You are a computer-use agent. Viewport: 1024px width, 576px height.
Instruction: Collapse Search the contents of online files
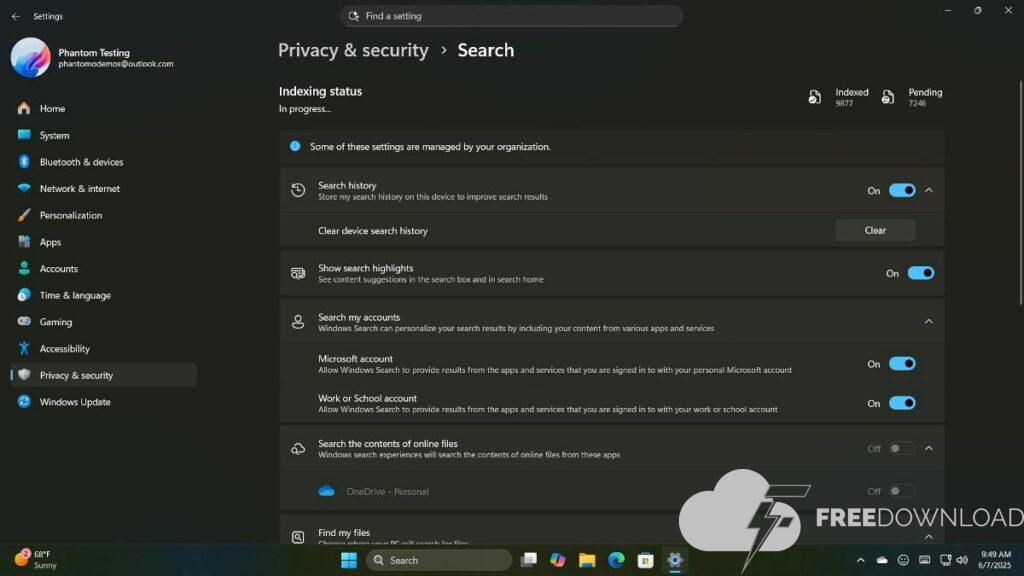[929, 448]
